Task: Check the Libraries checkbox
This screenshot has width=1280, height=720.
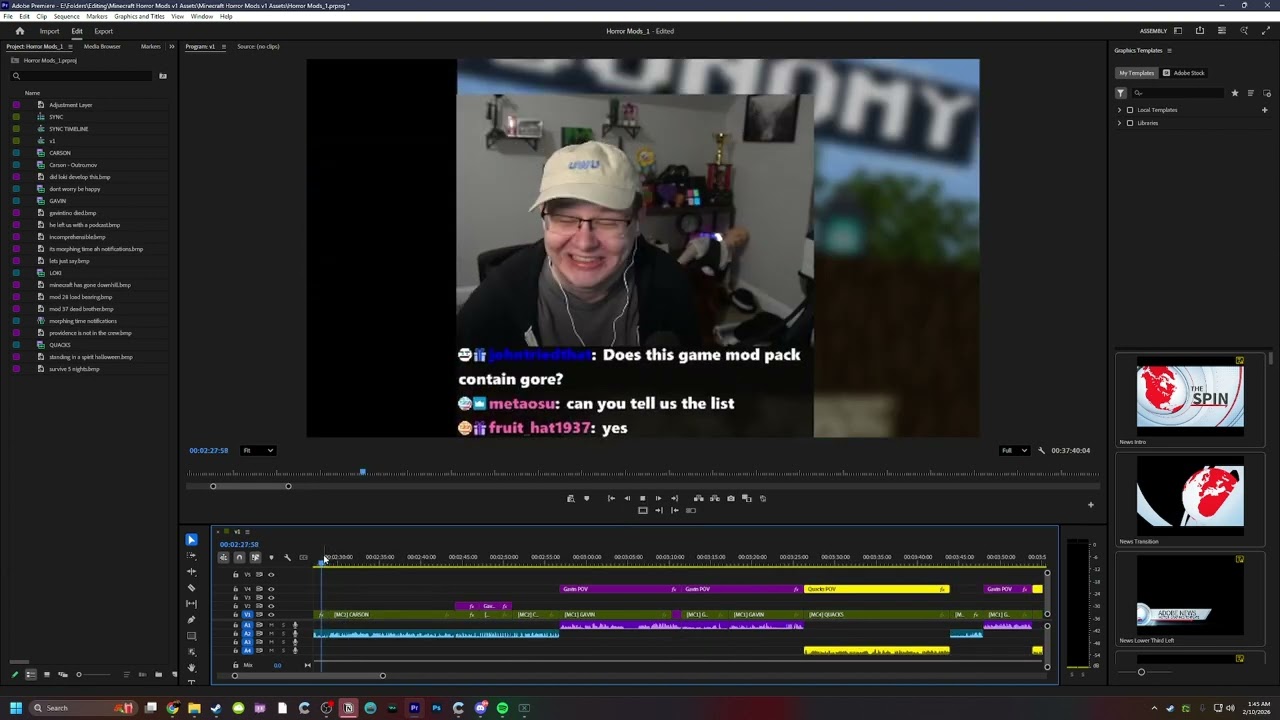Action: pos(1130,123)
